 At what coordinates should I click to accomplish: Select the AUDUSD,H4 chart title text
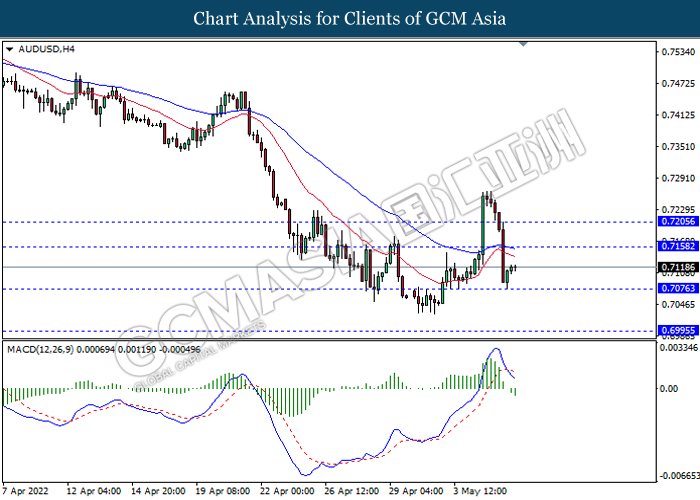46,49
